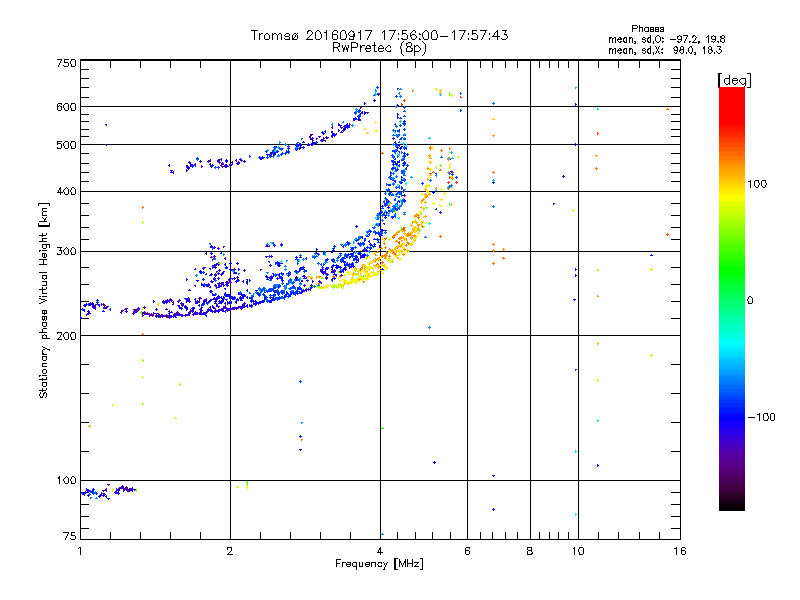Click the blue E-layer echo cluster below 100 km
The width and height of the screenshot is (800, 600).
[x=110, y=491]
